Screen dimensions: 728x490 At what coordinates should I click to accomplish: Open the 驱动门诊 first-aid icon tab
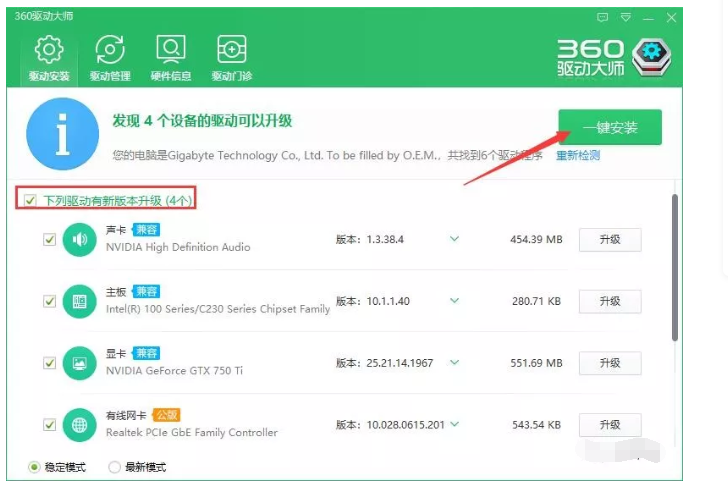[x=231, y=59]
